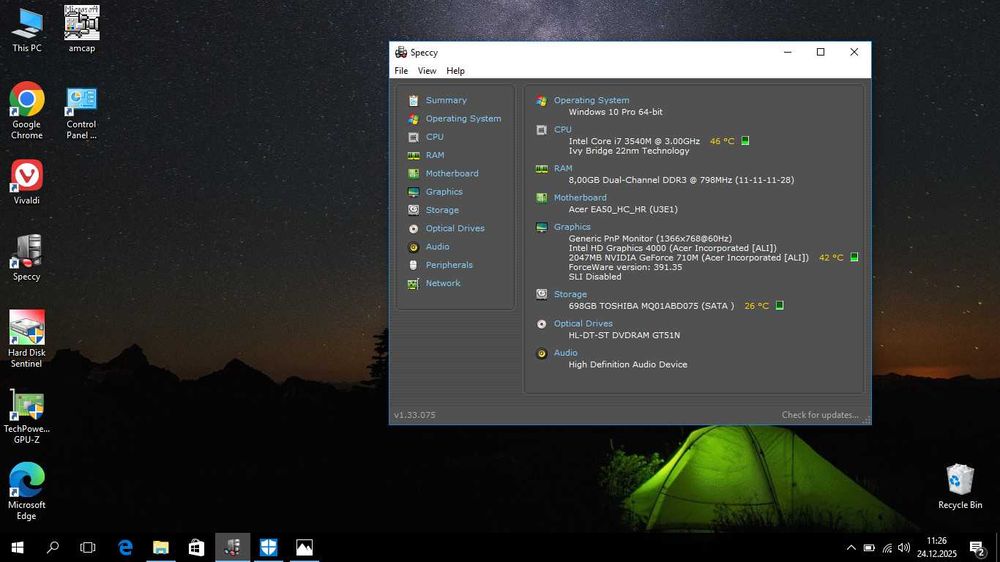Click the green GPU temperature indicator
Viewport: 1000px width, 562px height.
pyautogui.click(x=854, y=257)
